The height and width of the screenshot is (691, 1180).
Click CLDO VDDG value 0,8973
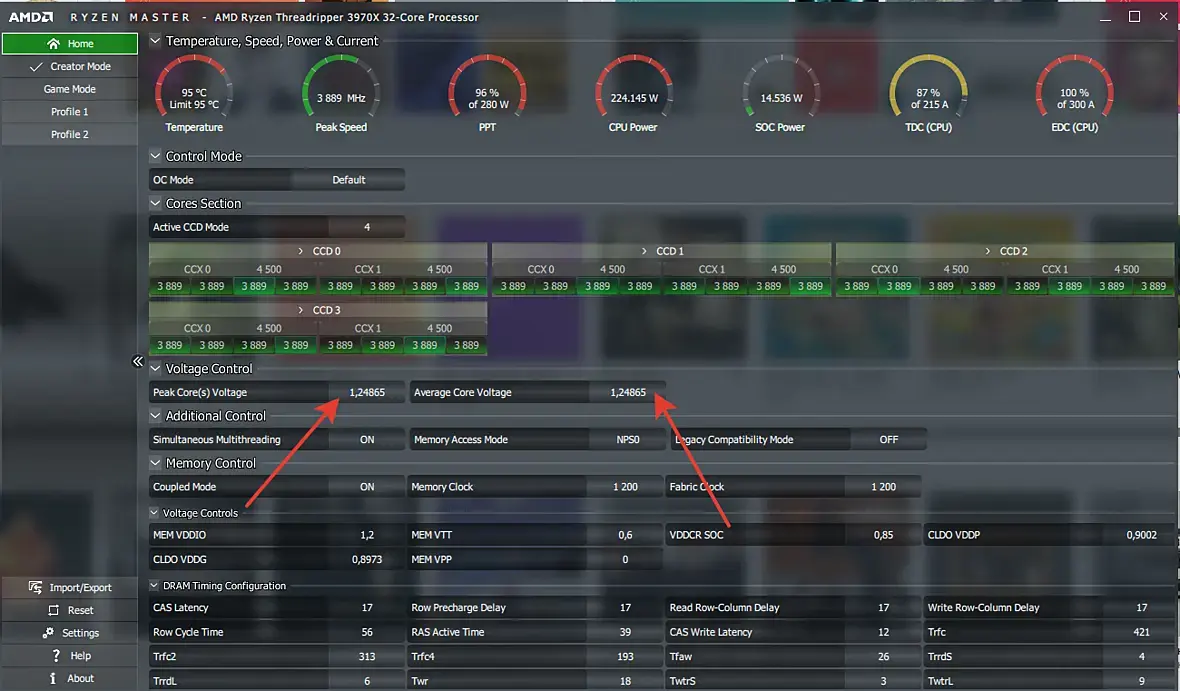366,559
